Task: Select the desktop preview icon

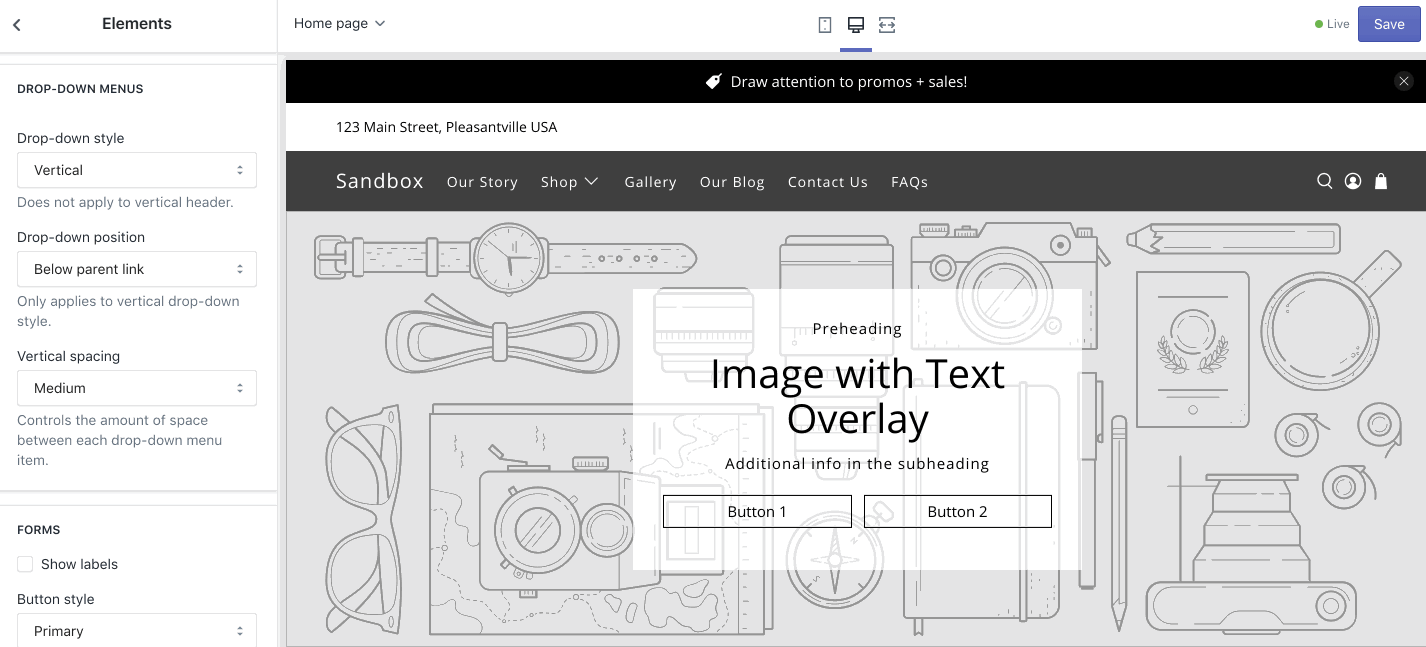Action: 855,24
